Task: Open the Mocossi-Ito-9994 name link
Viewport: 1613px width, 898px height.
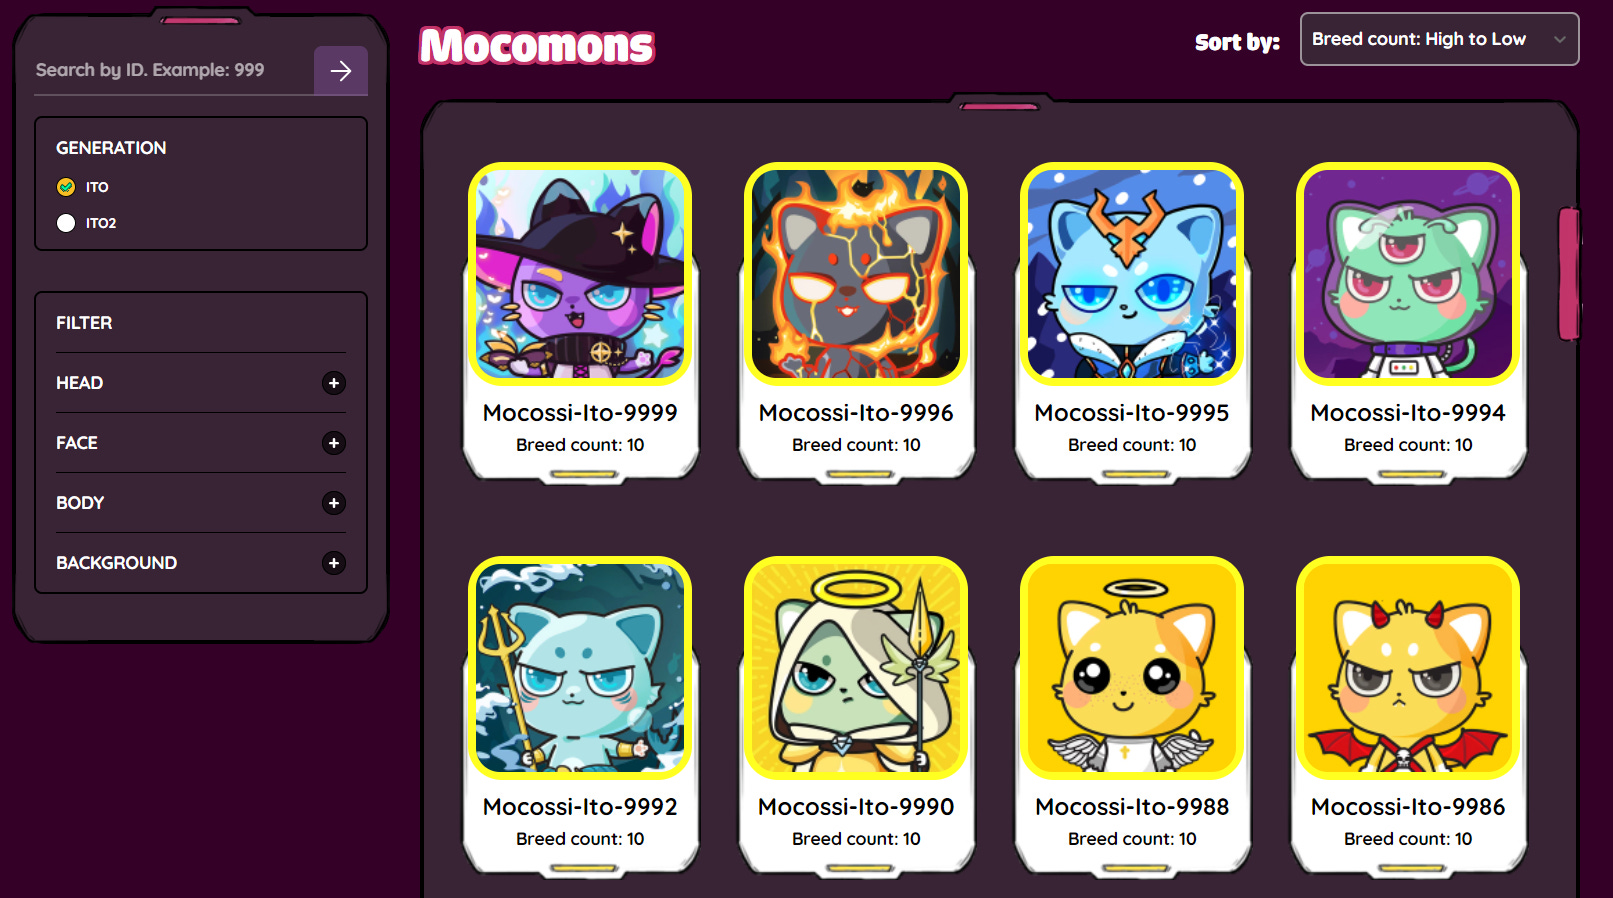Action: [x=1408, y=413]
